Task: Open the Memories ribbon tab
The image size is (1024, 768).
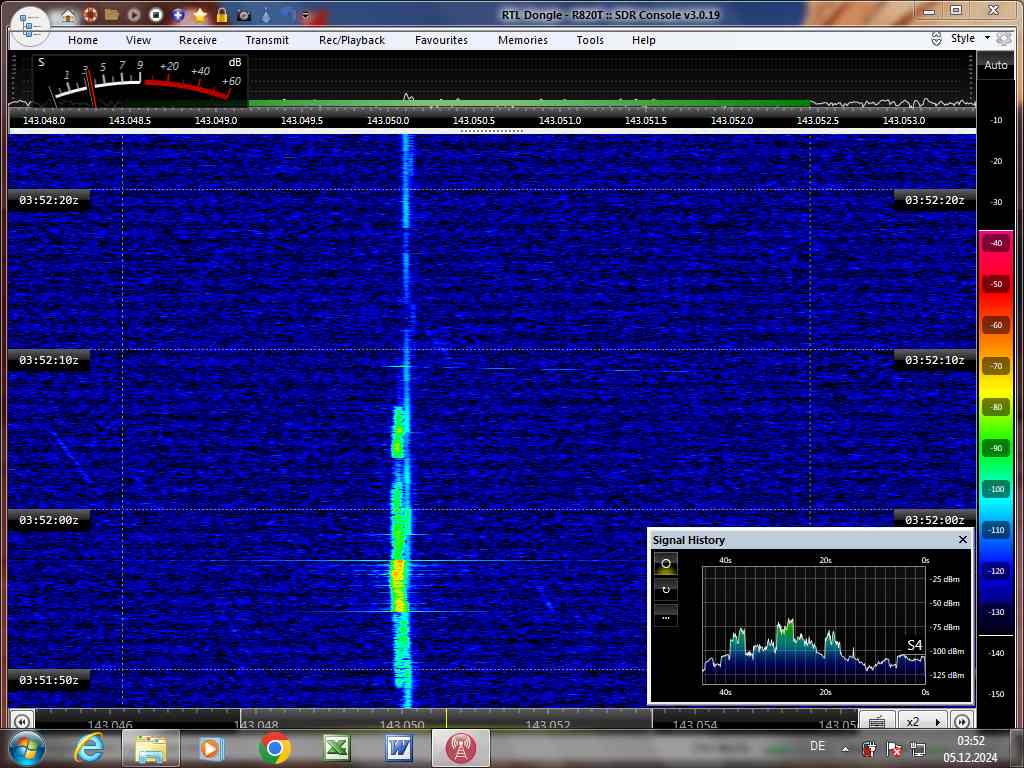Action: [x=523, y=40]
